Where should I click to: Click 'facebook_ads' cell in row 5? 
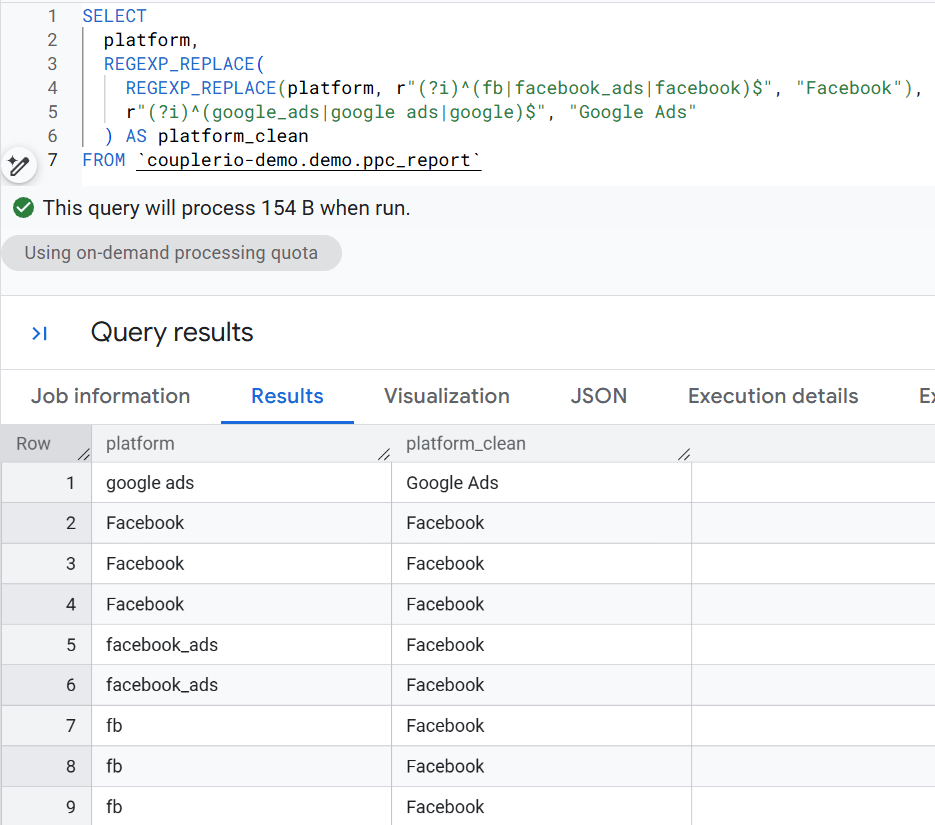[241, 644]
